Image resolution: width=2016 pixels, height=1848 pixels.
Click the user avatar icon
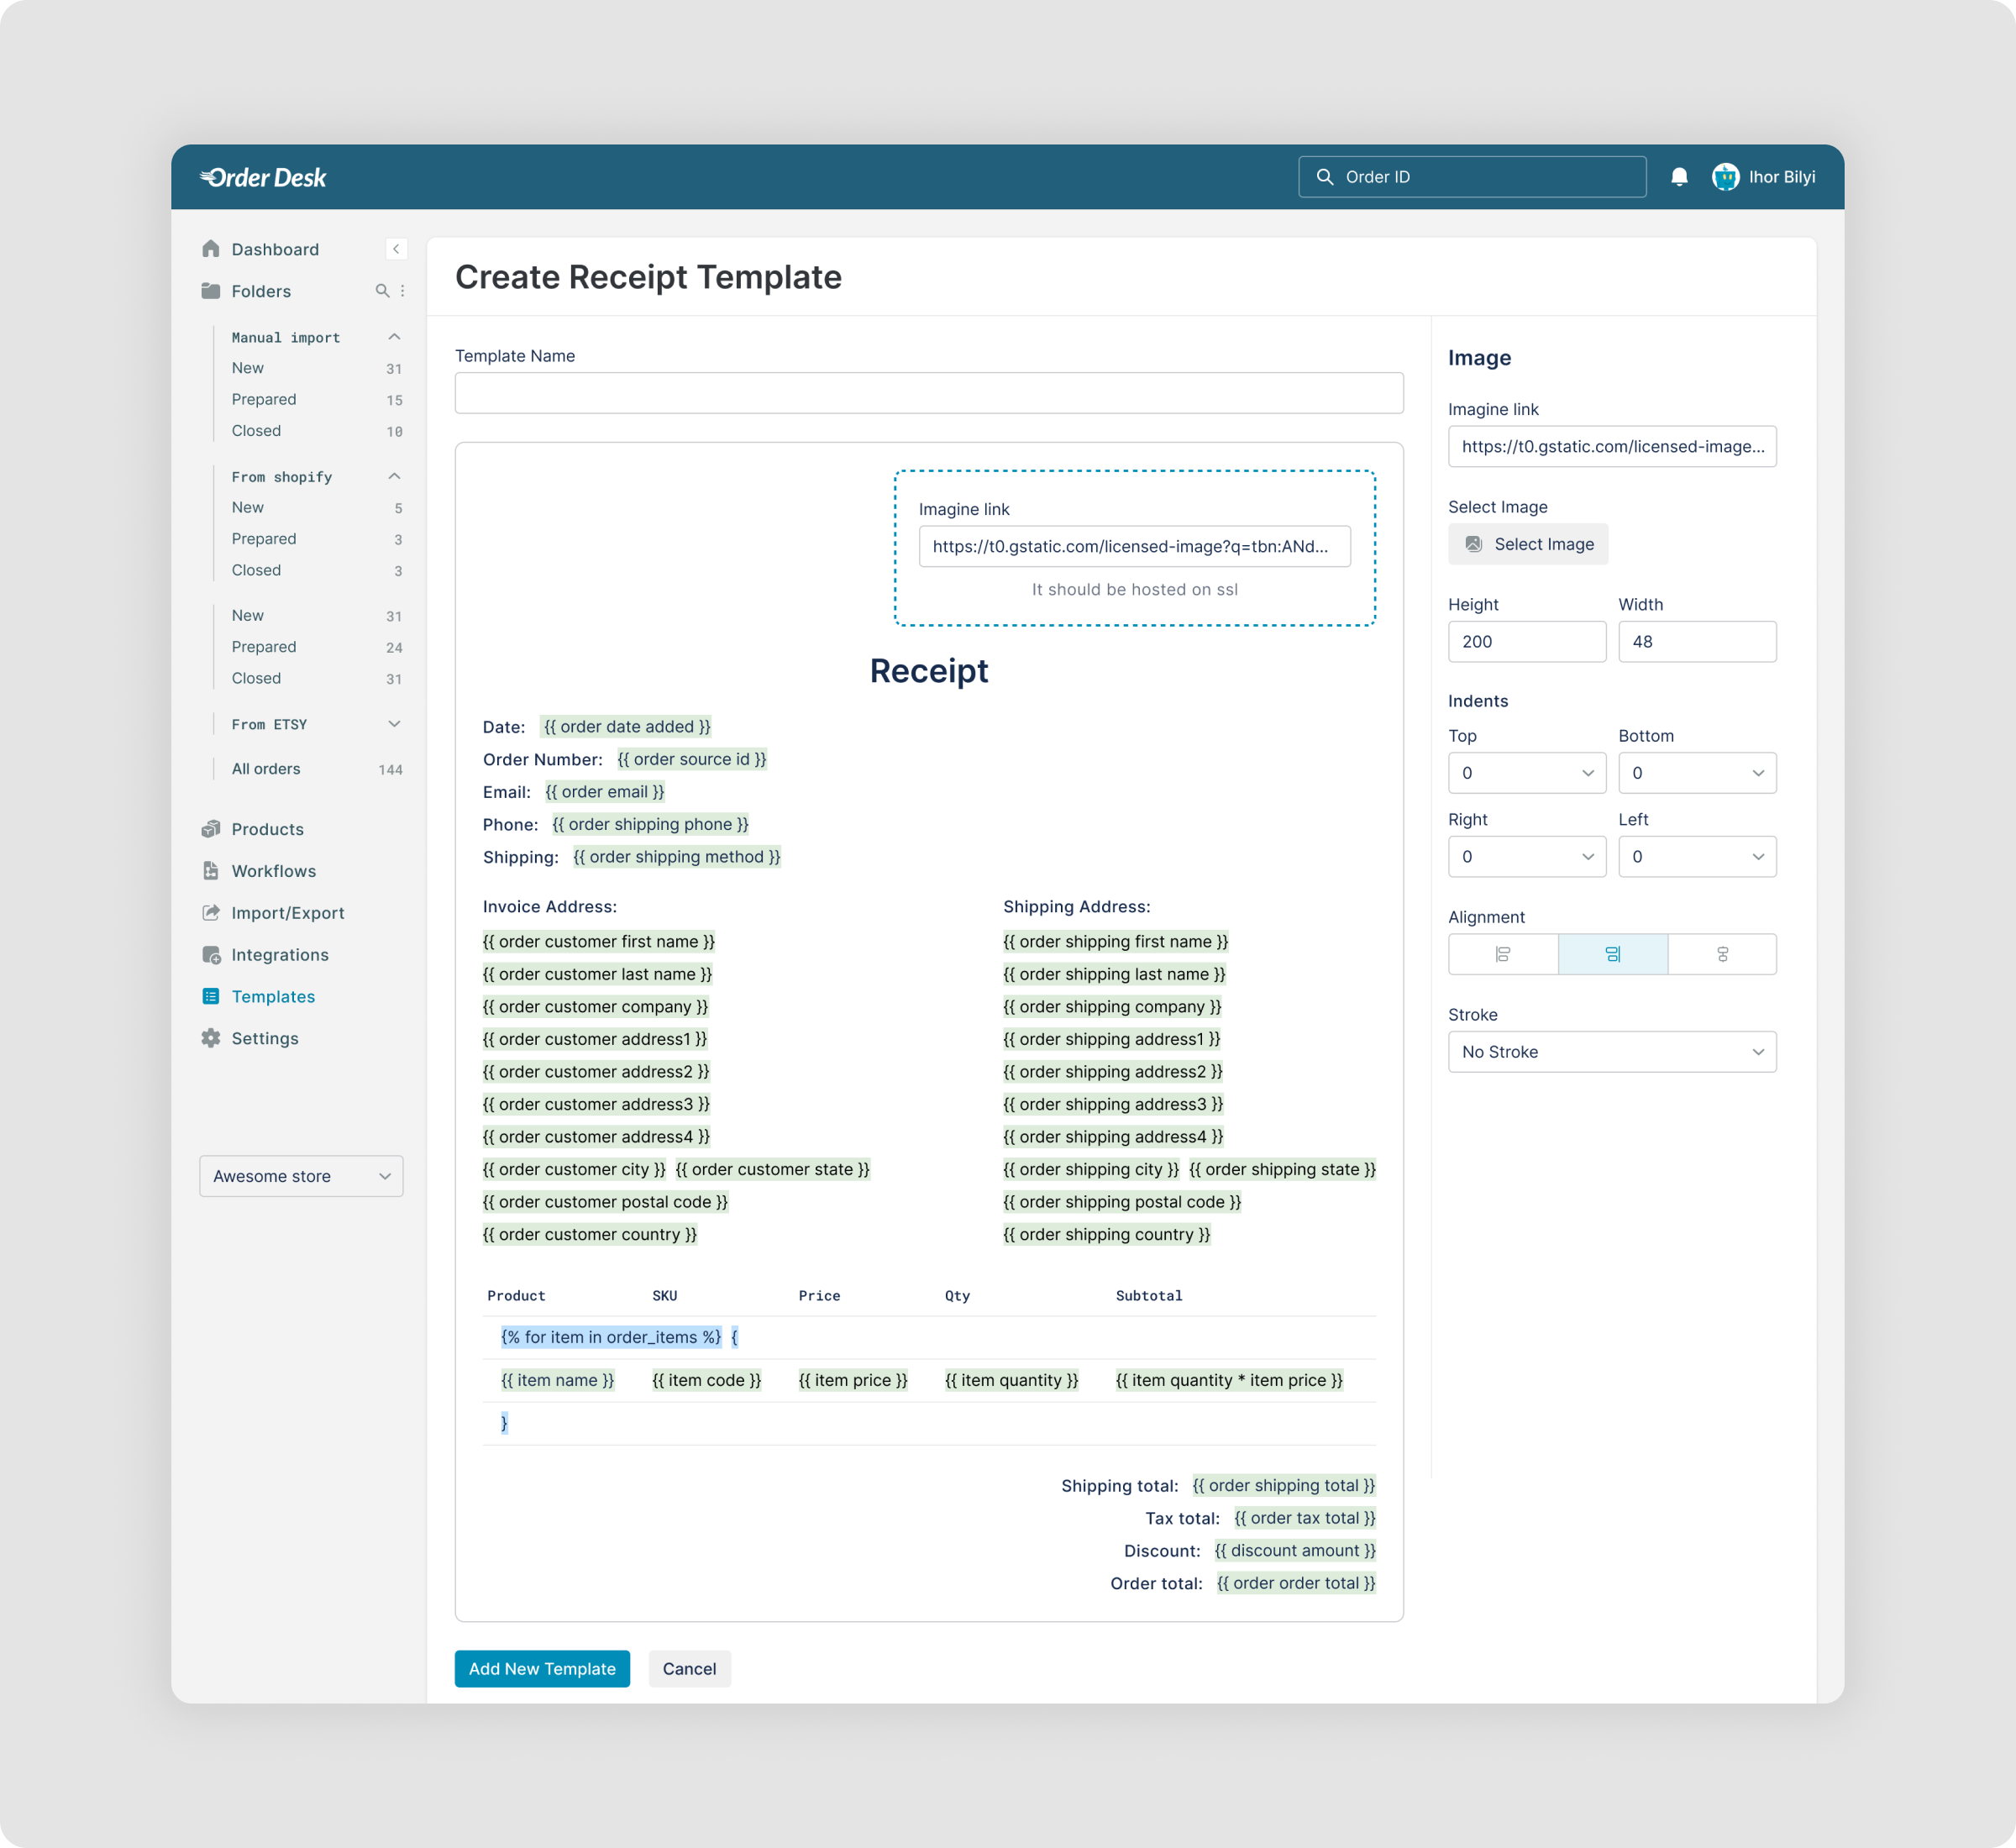pyautogui.click(x=1725, y=177)
